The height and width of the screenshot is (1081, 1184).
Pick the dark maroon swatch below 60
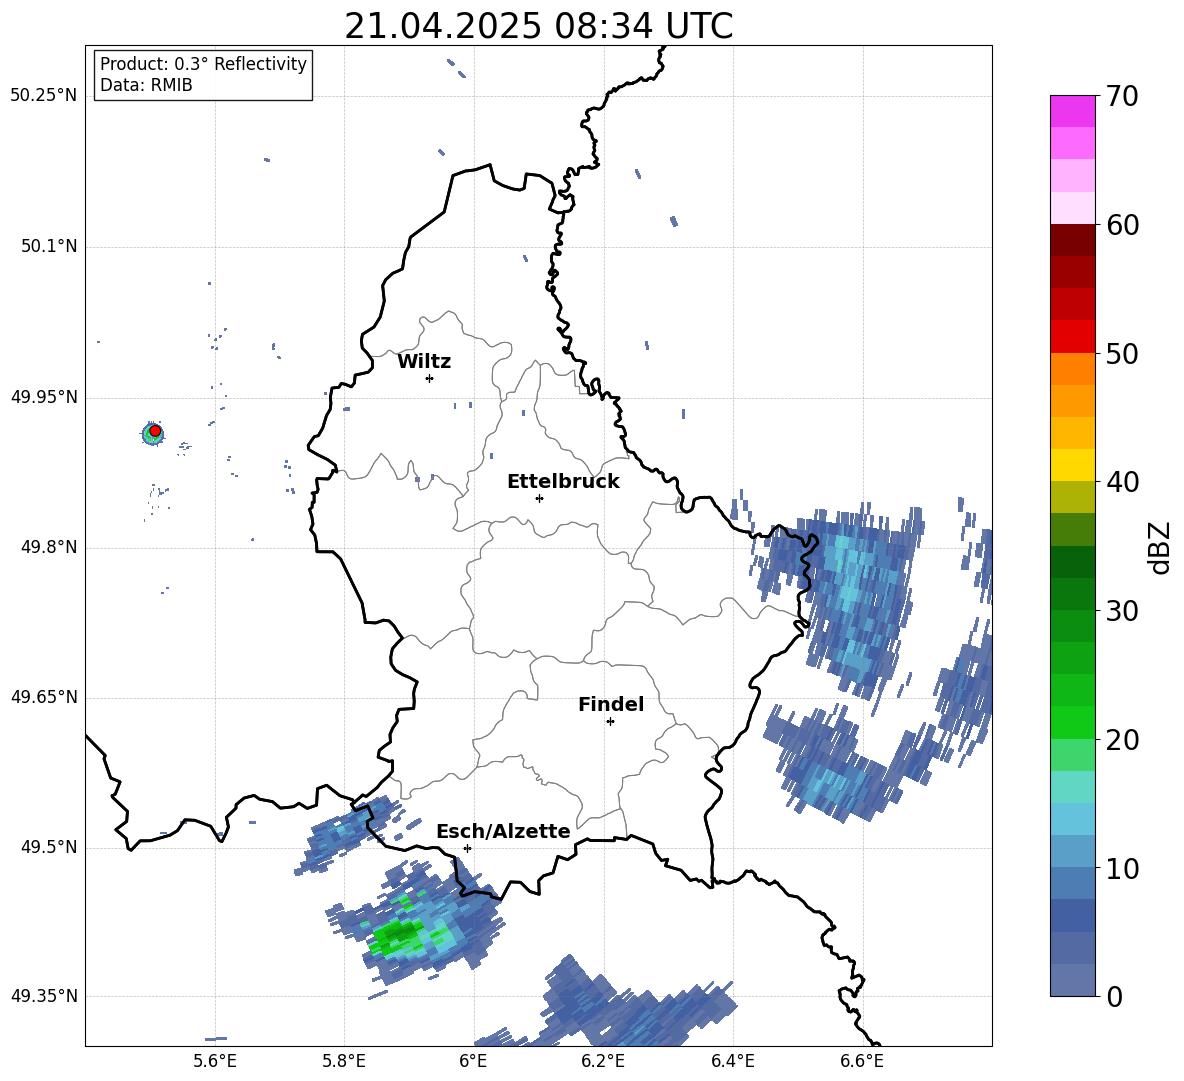(x=1072, y=241)
